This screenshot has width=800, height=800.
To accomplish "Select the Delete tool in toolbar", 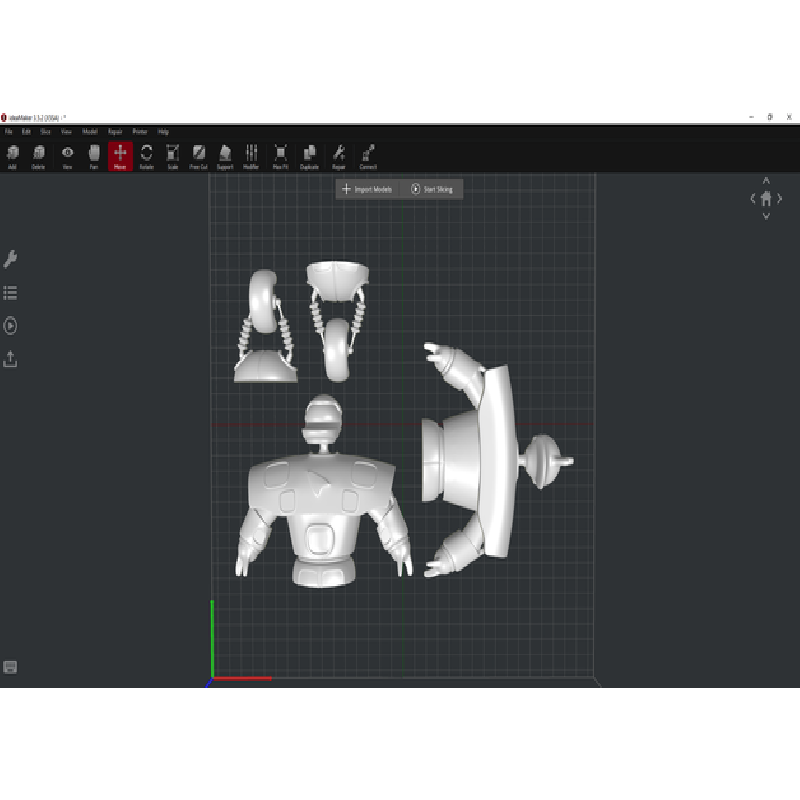I will click(x=39, y=155).
